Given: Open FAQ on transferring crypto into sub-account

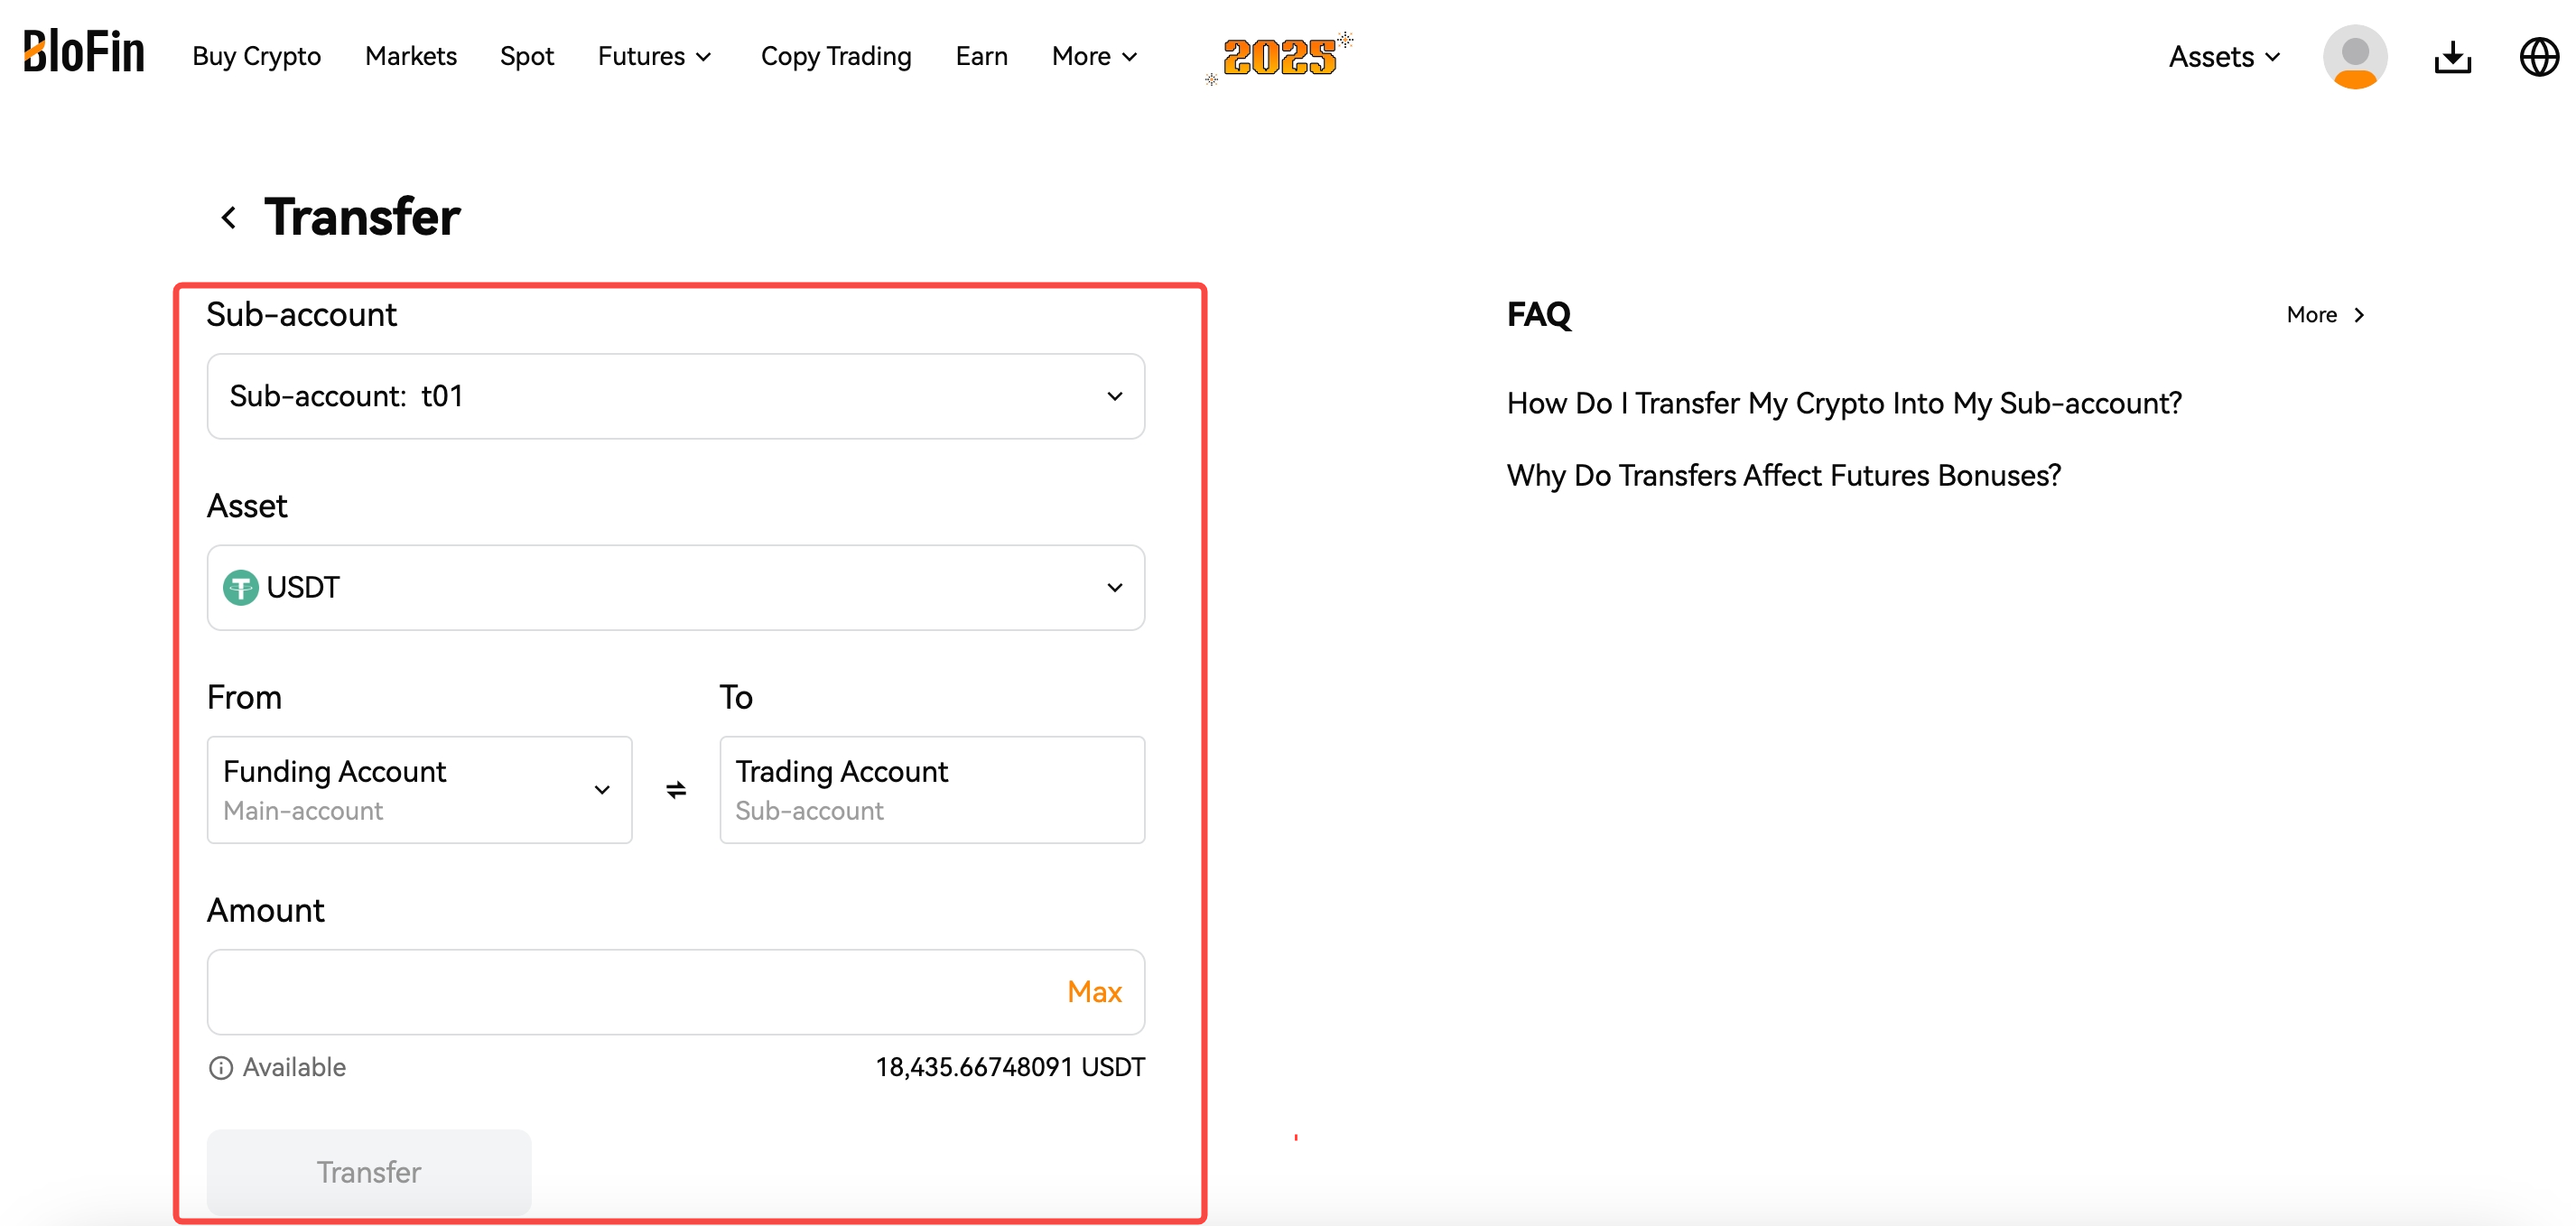Looking at the screenshot, I should tap(1843, 403).
